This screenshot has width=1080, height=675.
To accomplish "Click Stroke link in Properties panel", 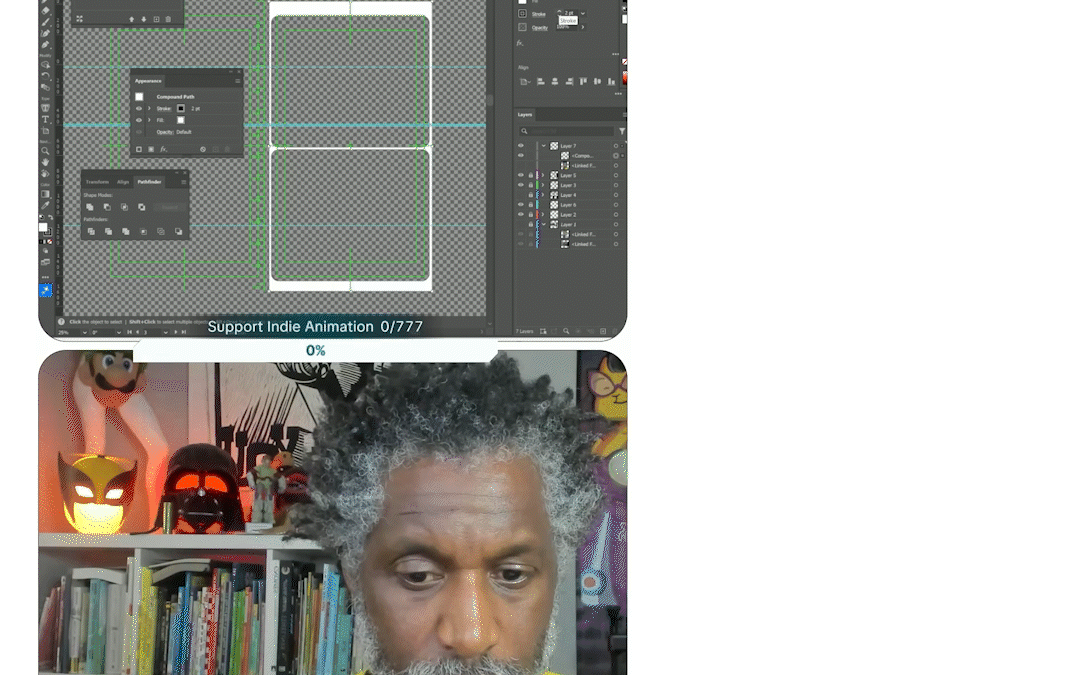I will tap(539, 14).
